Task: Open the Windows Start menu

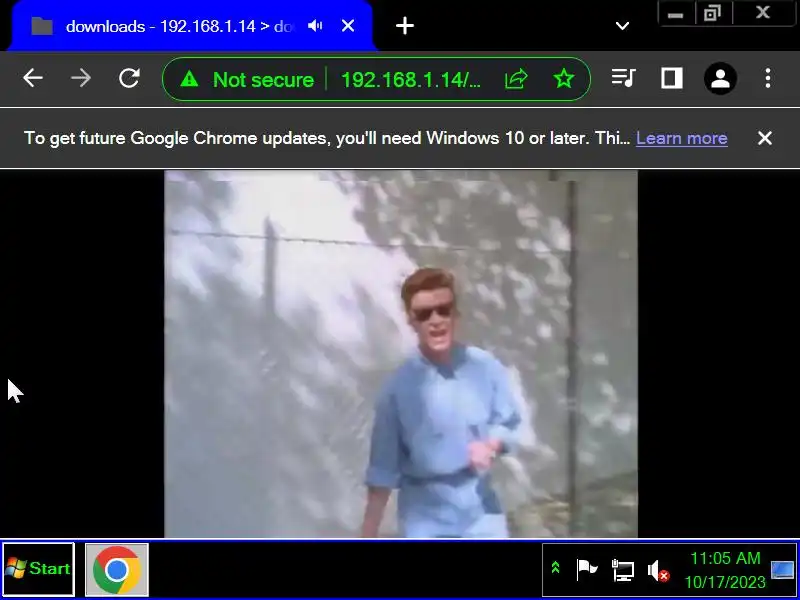Action: click(x=38, y=569)
